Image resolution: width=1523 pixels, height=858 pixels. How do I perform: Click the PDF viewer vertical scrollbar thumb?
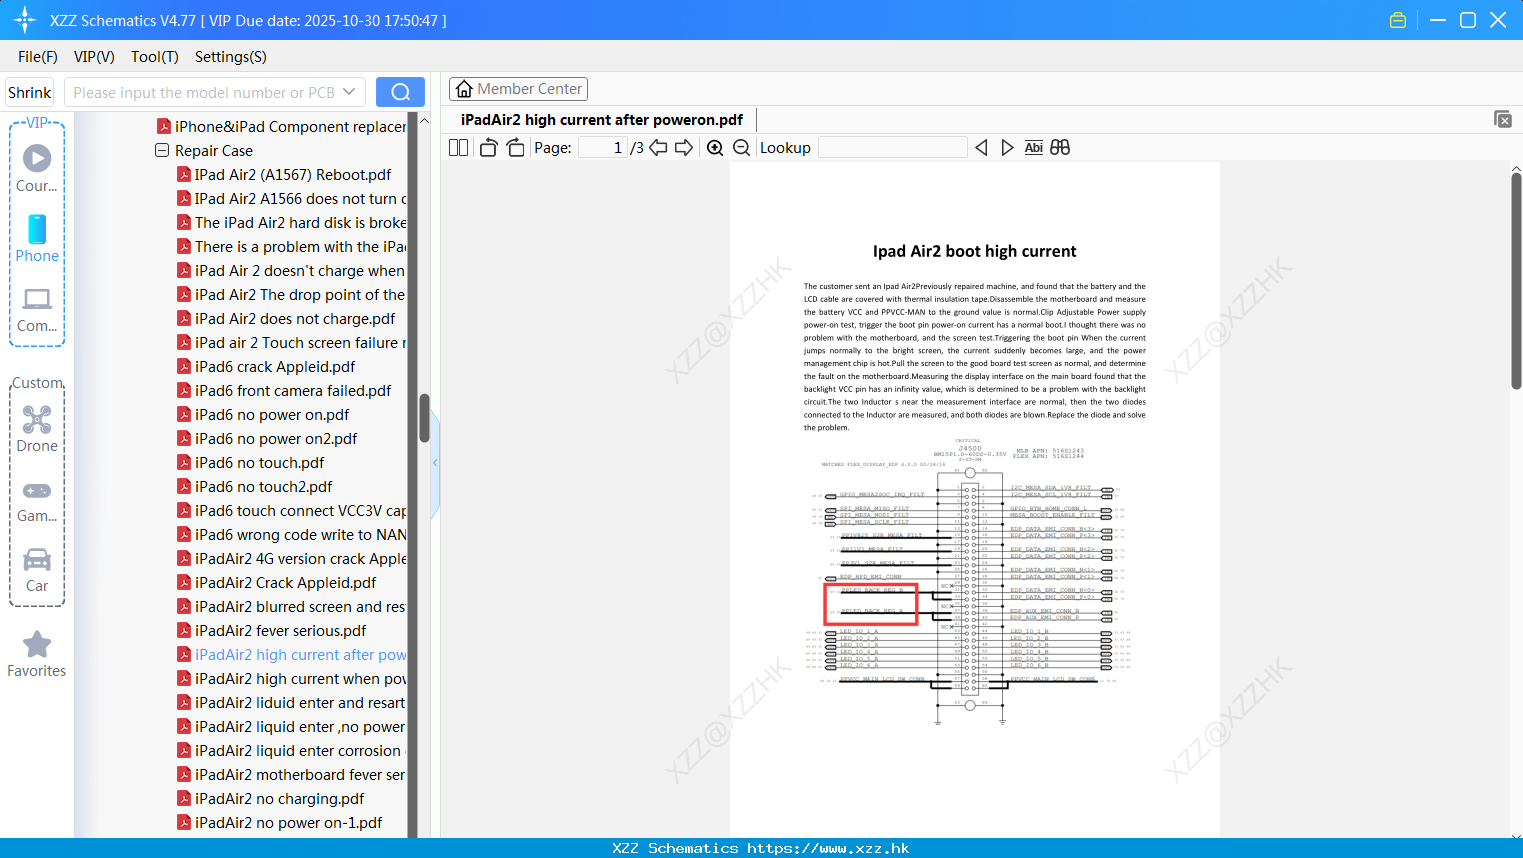click(1516, 280)
